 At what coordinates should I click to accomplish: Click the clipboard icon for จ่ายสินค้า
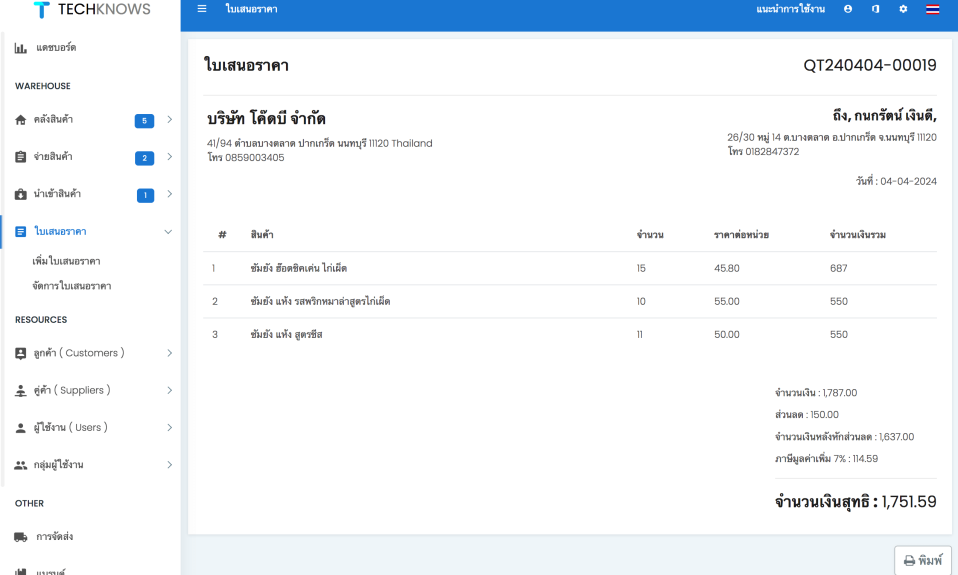21,157
